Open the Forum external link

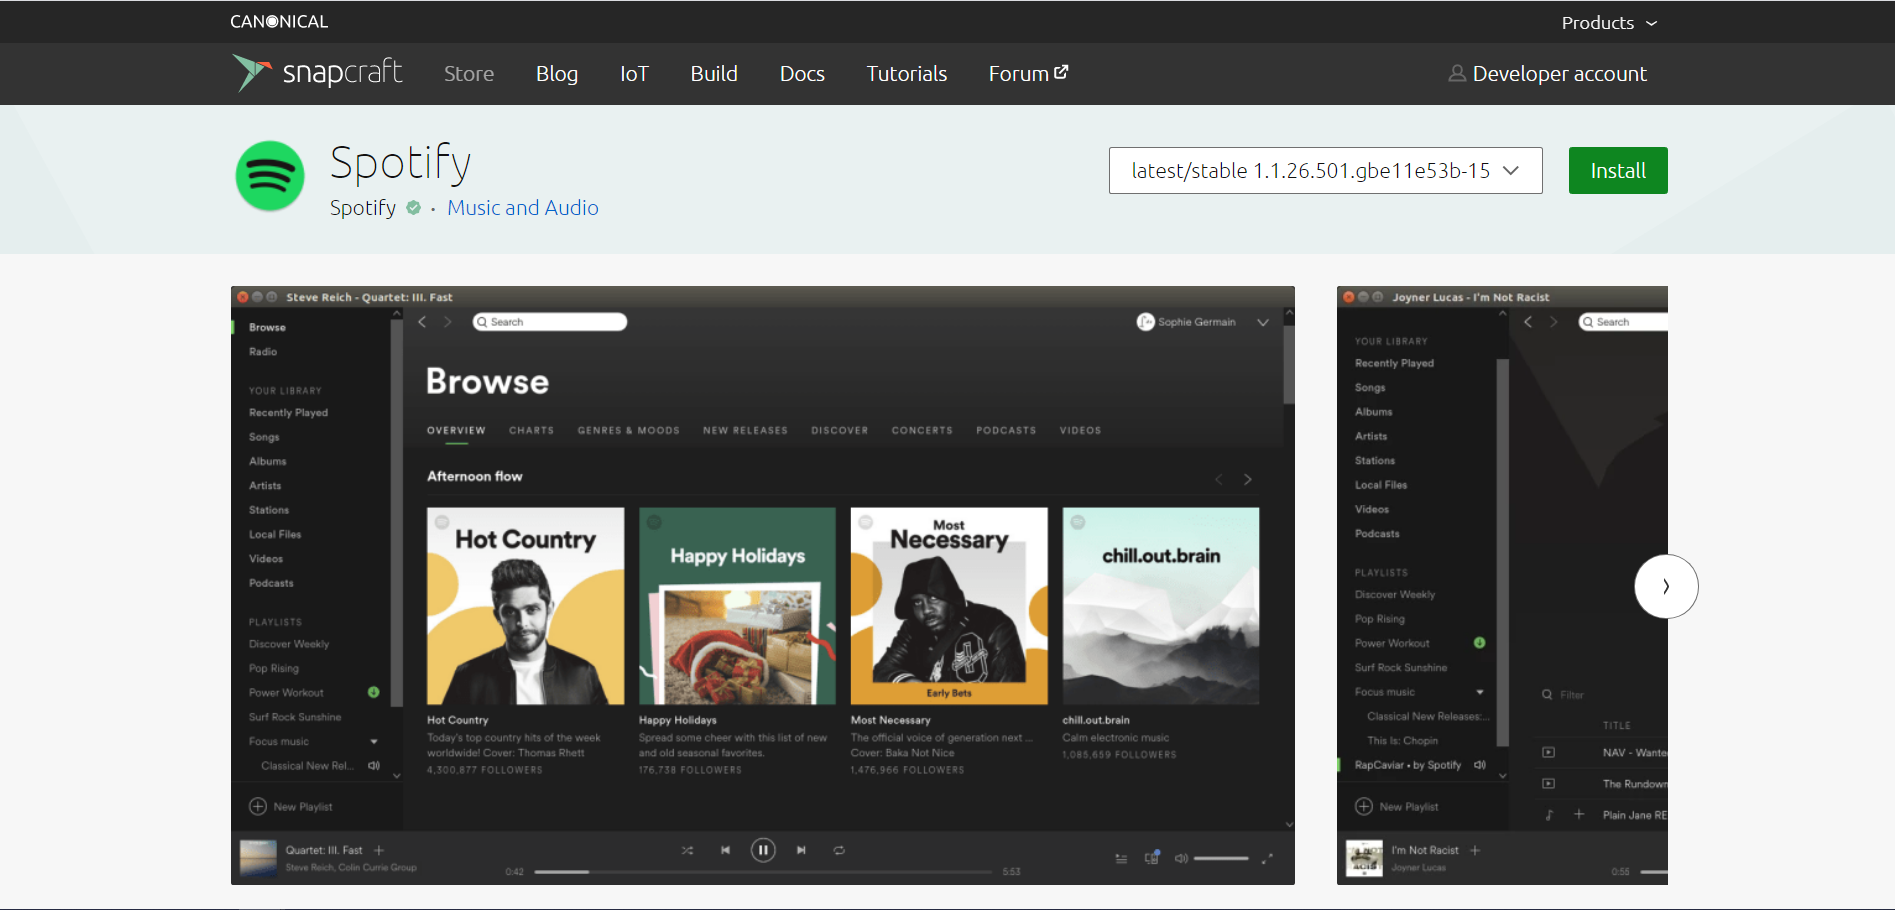pos(1028,74)
